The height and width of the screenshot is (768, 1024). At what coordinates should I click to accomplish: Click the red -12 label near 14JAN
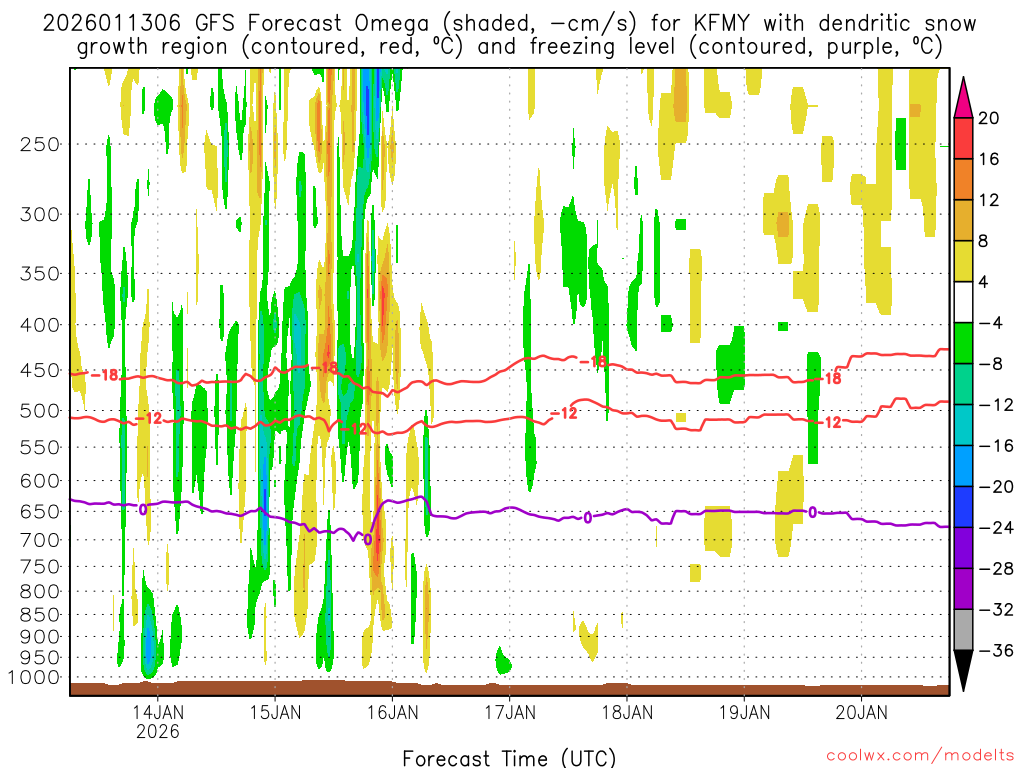(149, 419)
